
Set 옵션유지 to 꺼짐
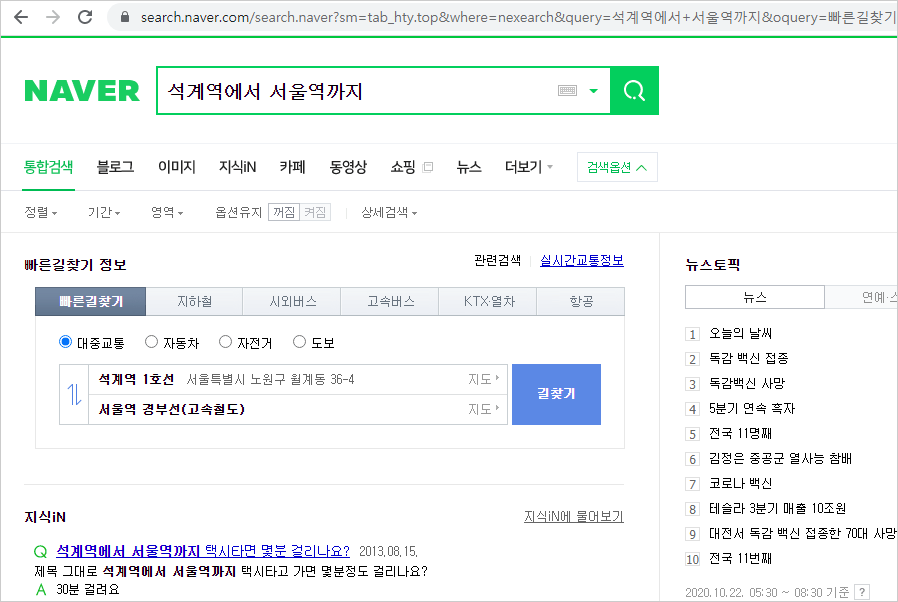click(283, 213)
